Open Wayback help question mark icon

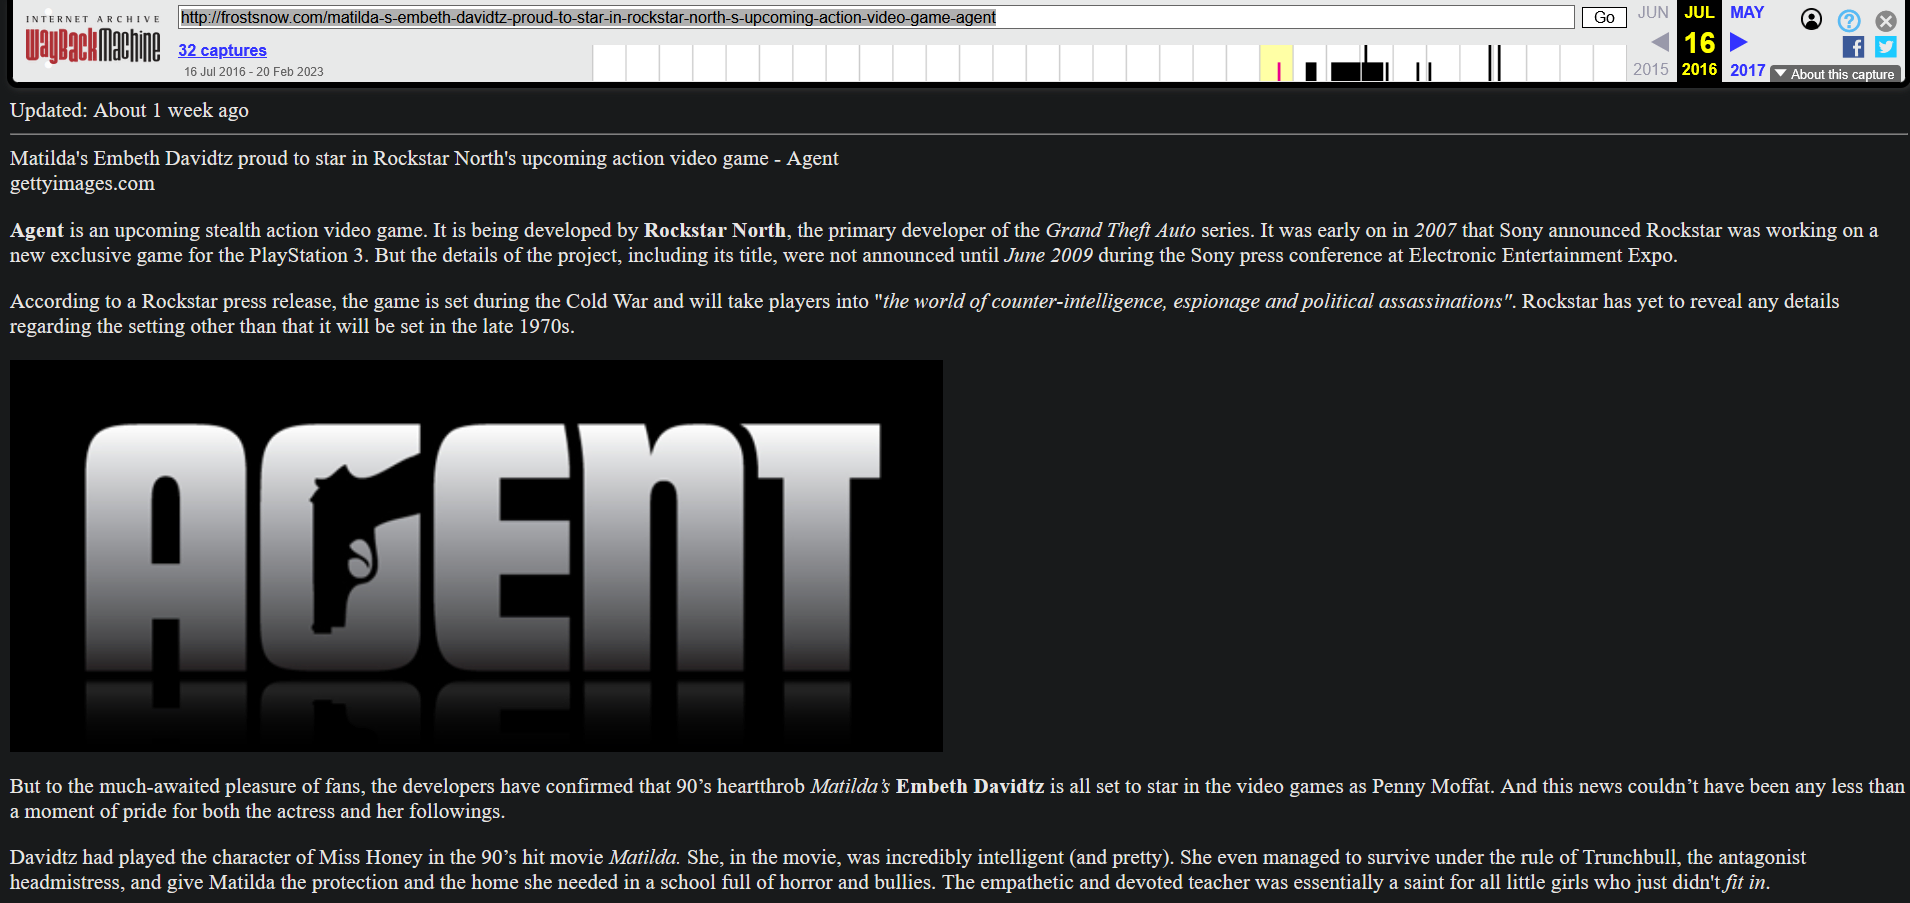(1849, 20)
